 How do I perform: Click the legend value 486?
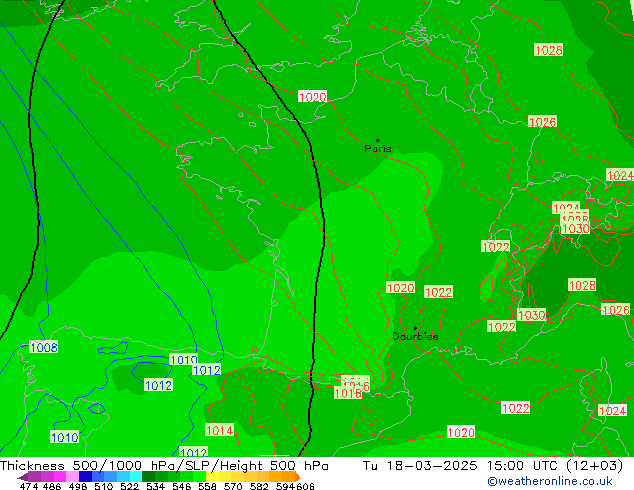(52, 486)
